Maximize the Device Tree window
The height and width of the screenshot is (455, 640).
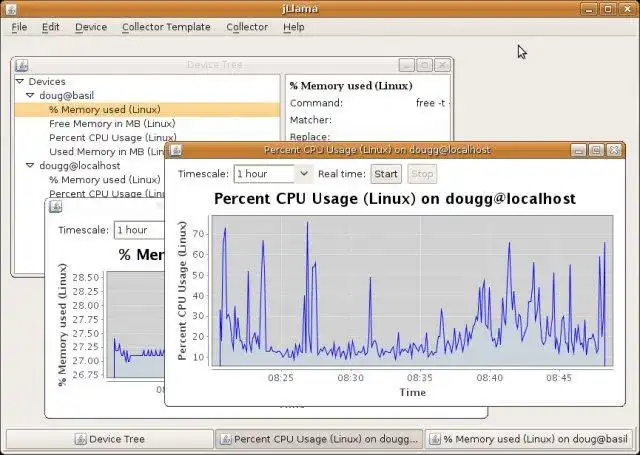click(424, 65)
